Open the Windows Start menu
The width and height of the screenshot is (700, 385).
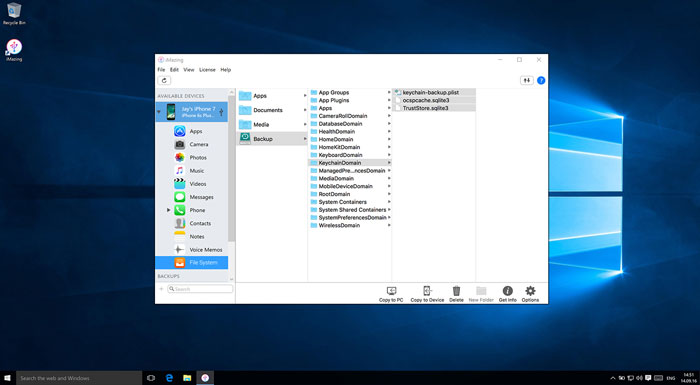click(8, 378)
